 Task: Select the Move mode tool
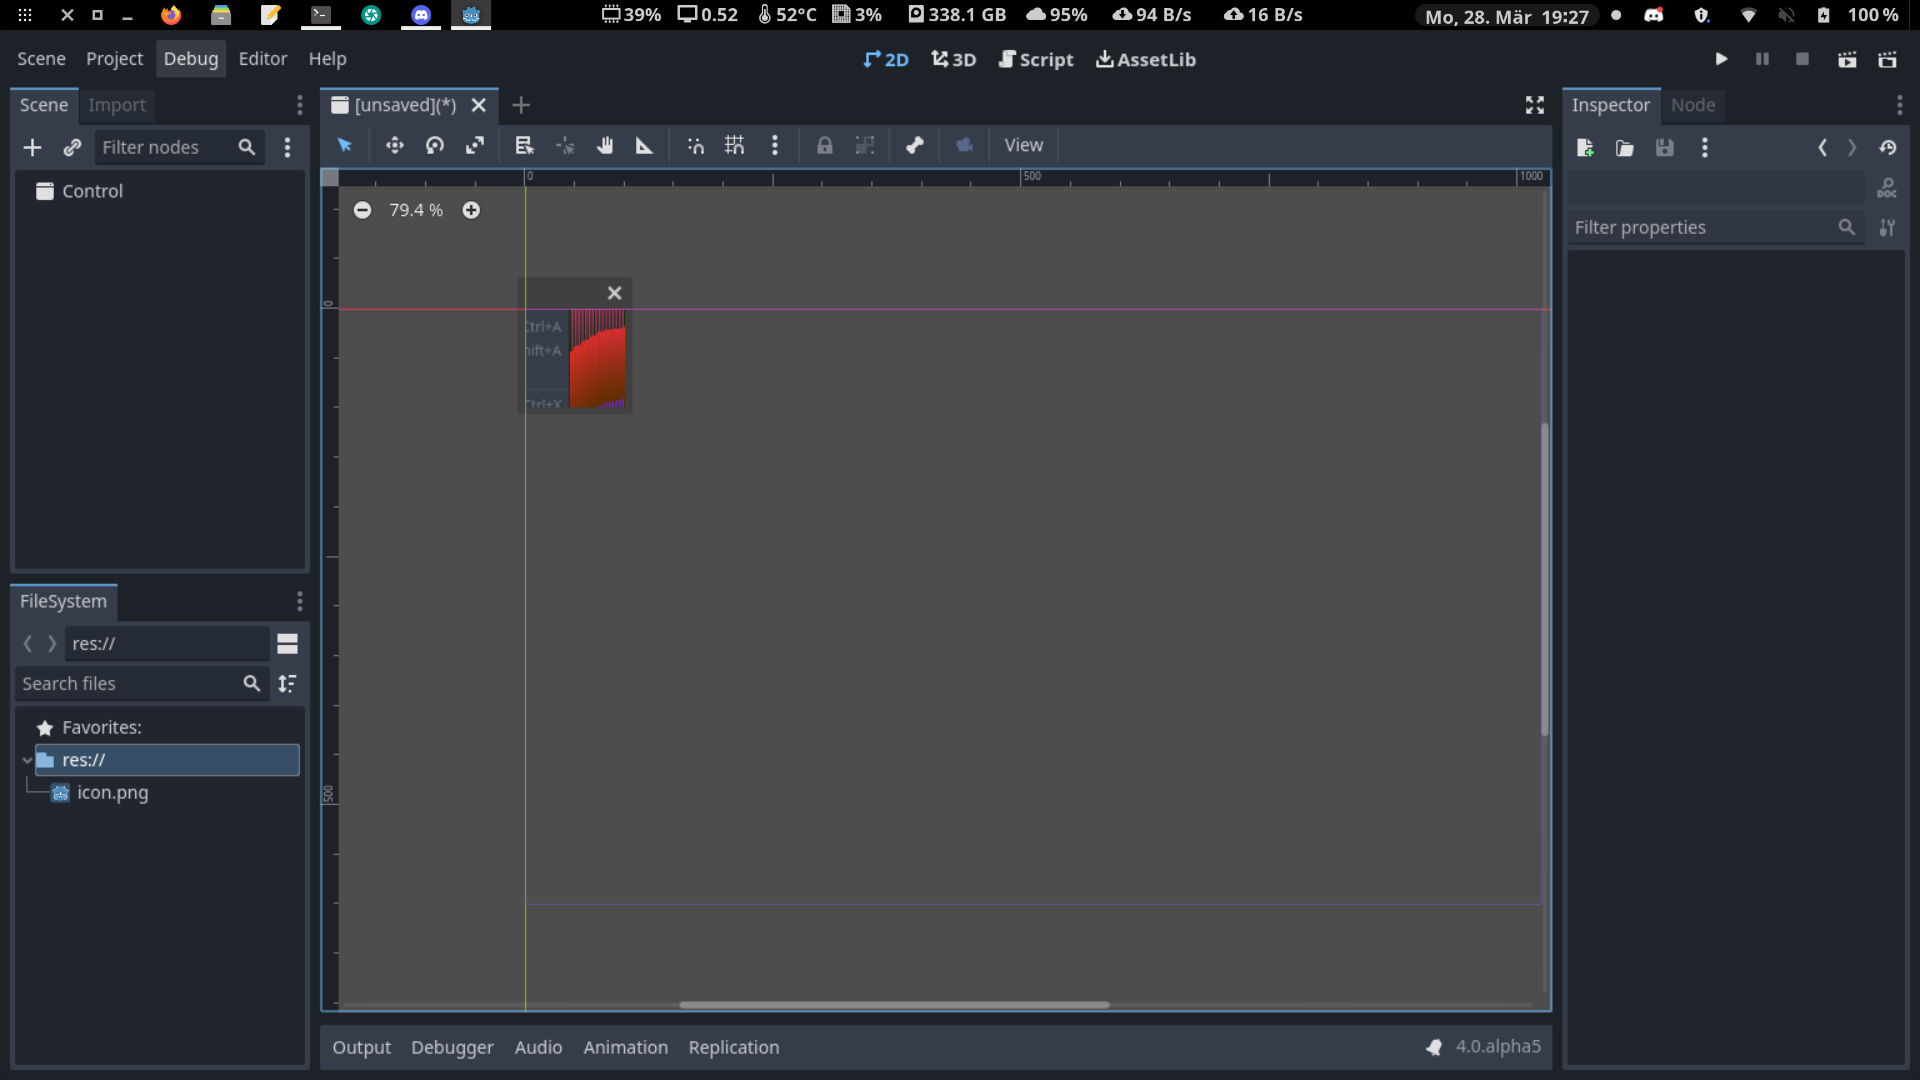(394, 145)
